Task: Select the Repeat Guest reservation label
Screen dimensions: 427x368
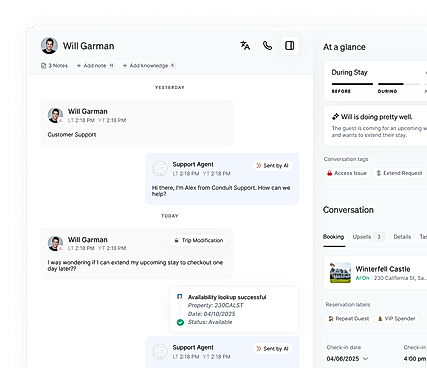Action: (x=349, y=319)
